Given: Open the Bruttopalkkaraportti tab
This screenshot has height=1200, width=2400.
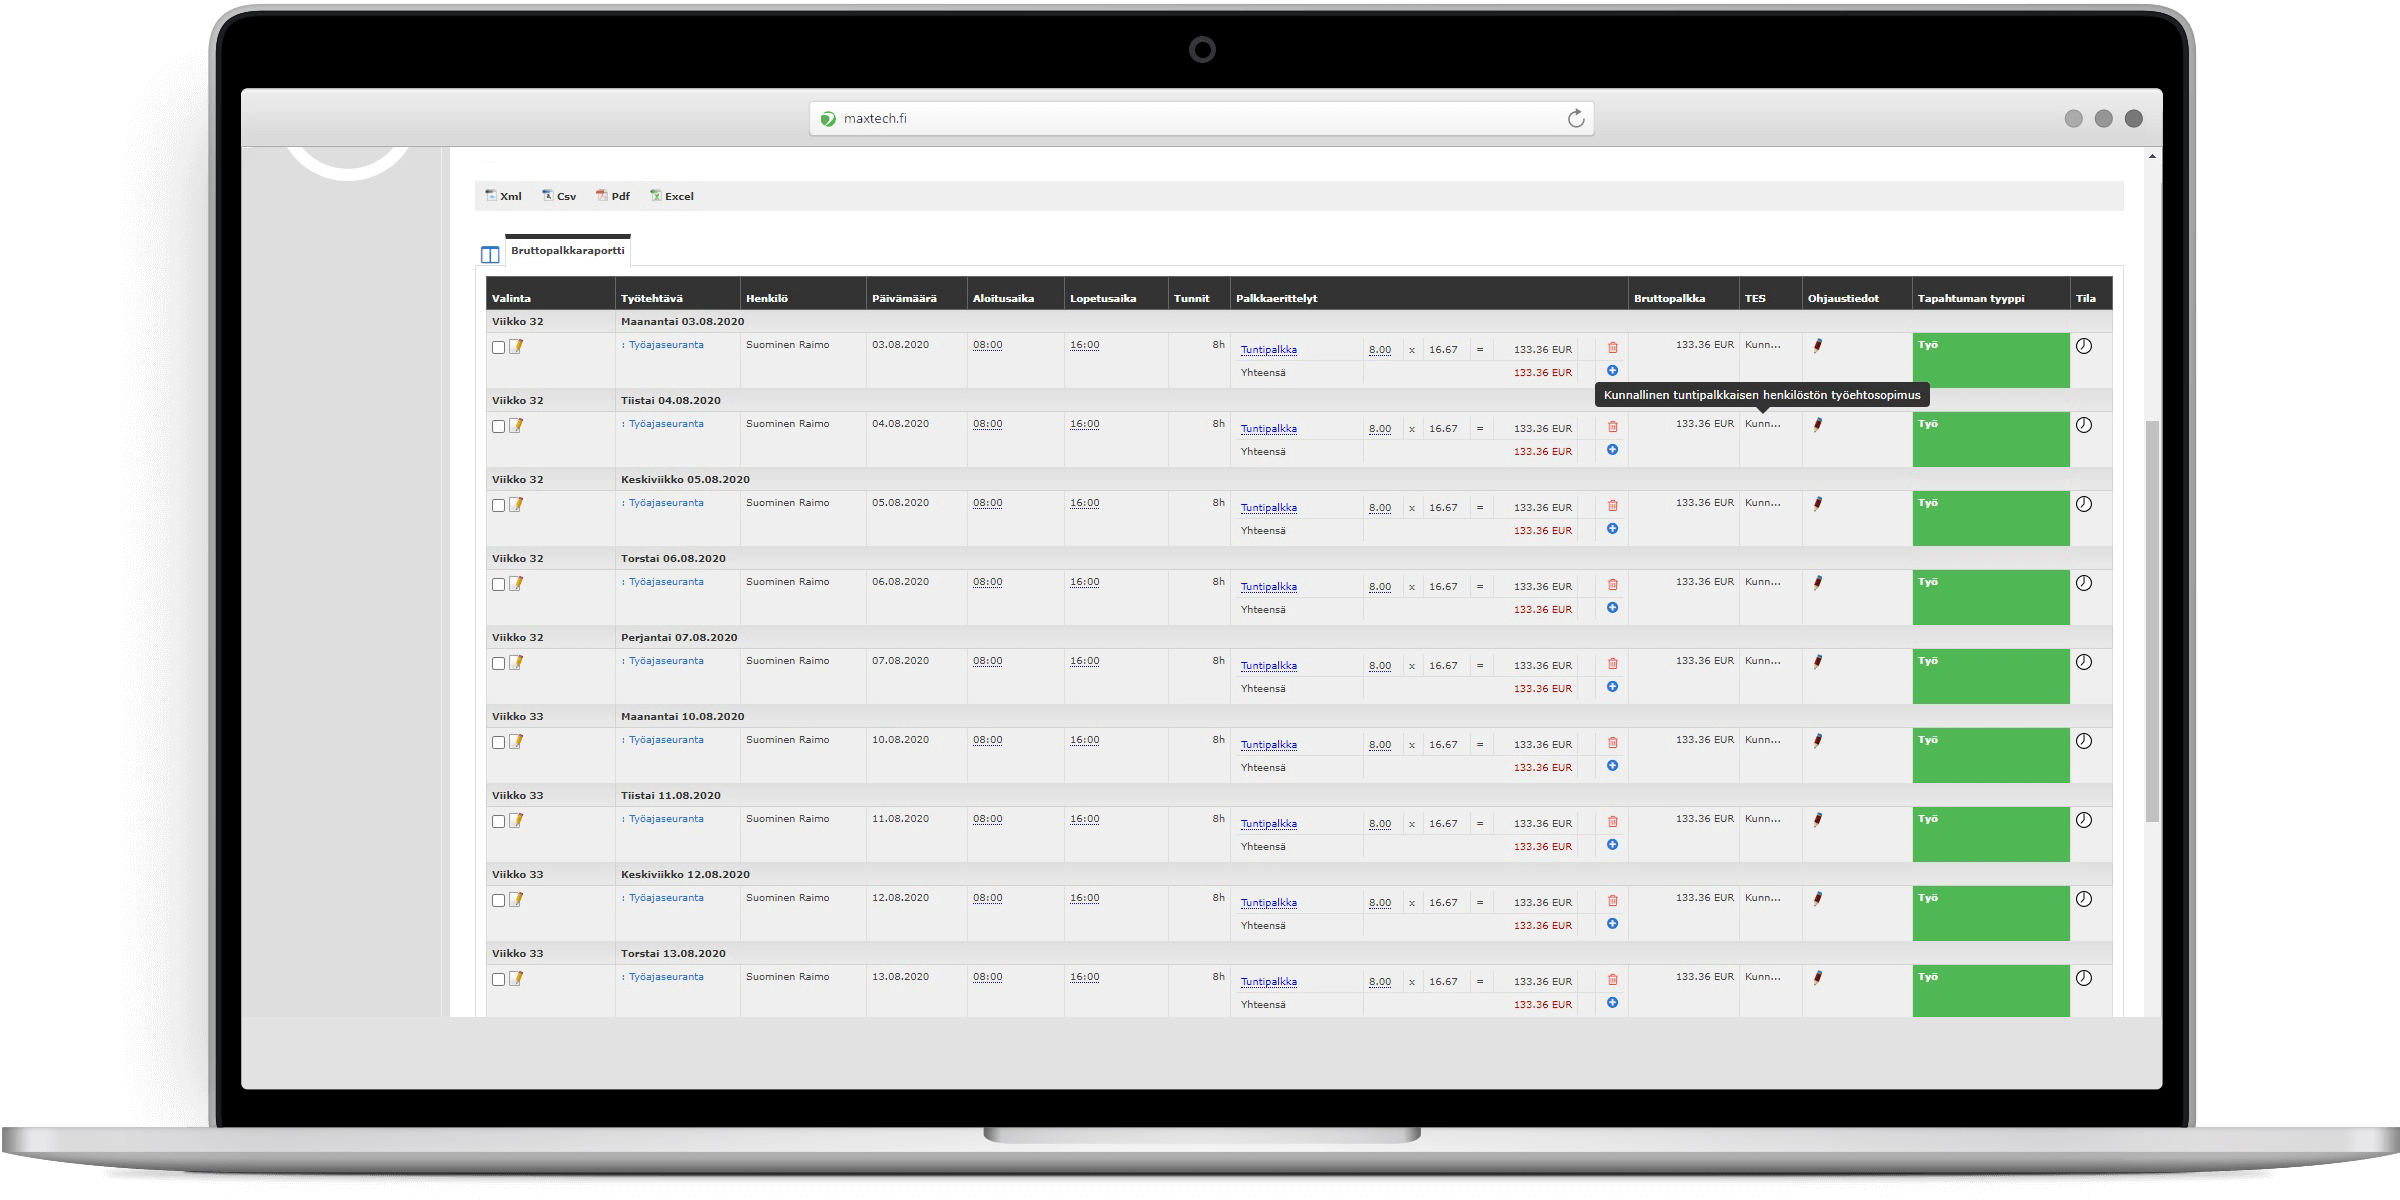Looking at the screenshot, I should coord(567,251).
